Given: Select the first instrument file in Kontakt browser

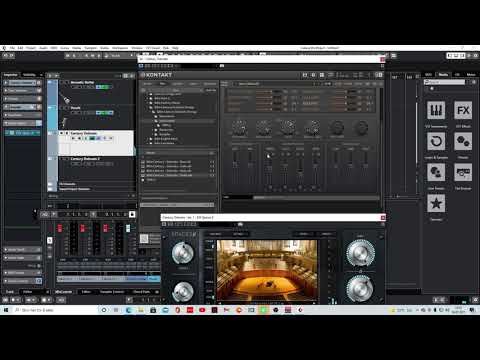Looking at the screenshot, I should coord(178,162).
